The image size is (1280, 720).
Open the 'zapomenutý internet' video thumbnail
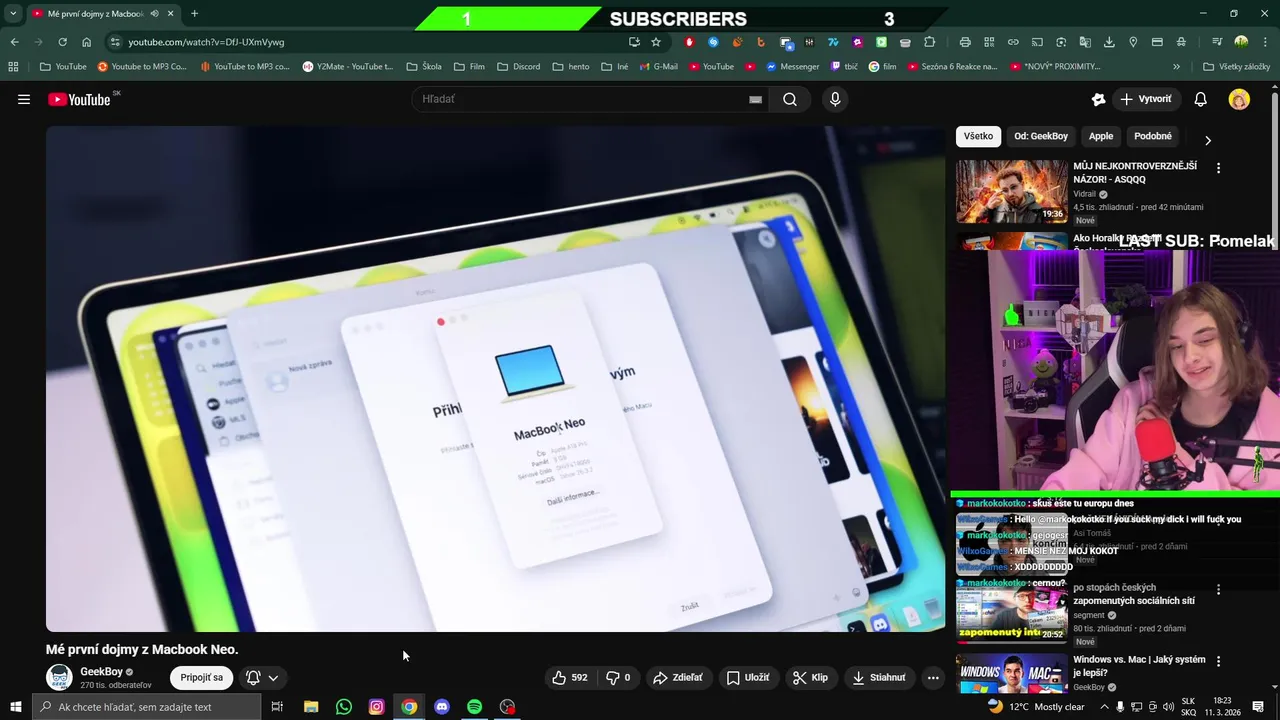(x=1011, y=611)
